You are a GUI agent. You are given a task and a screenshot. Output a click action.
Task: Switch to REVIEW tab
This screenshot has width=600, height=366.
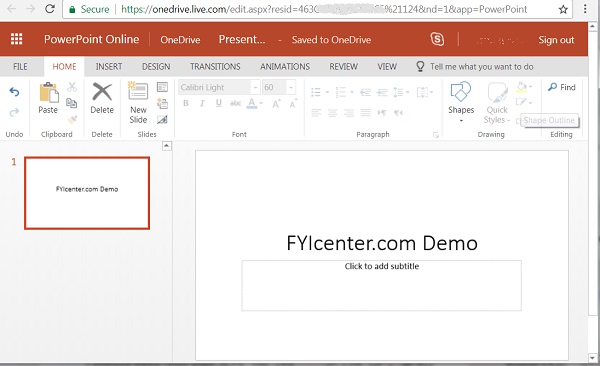pyautogui.click(x=344, y=67)
